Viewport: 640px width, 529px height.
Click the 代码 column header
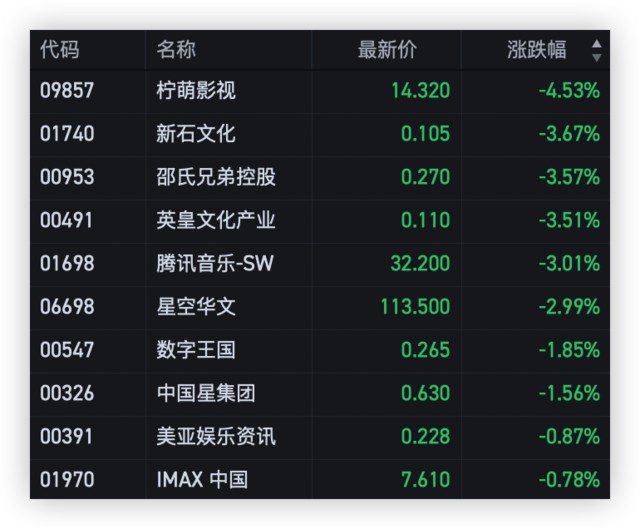tap(59, 50)
